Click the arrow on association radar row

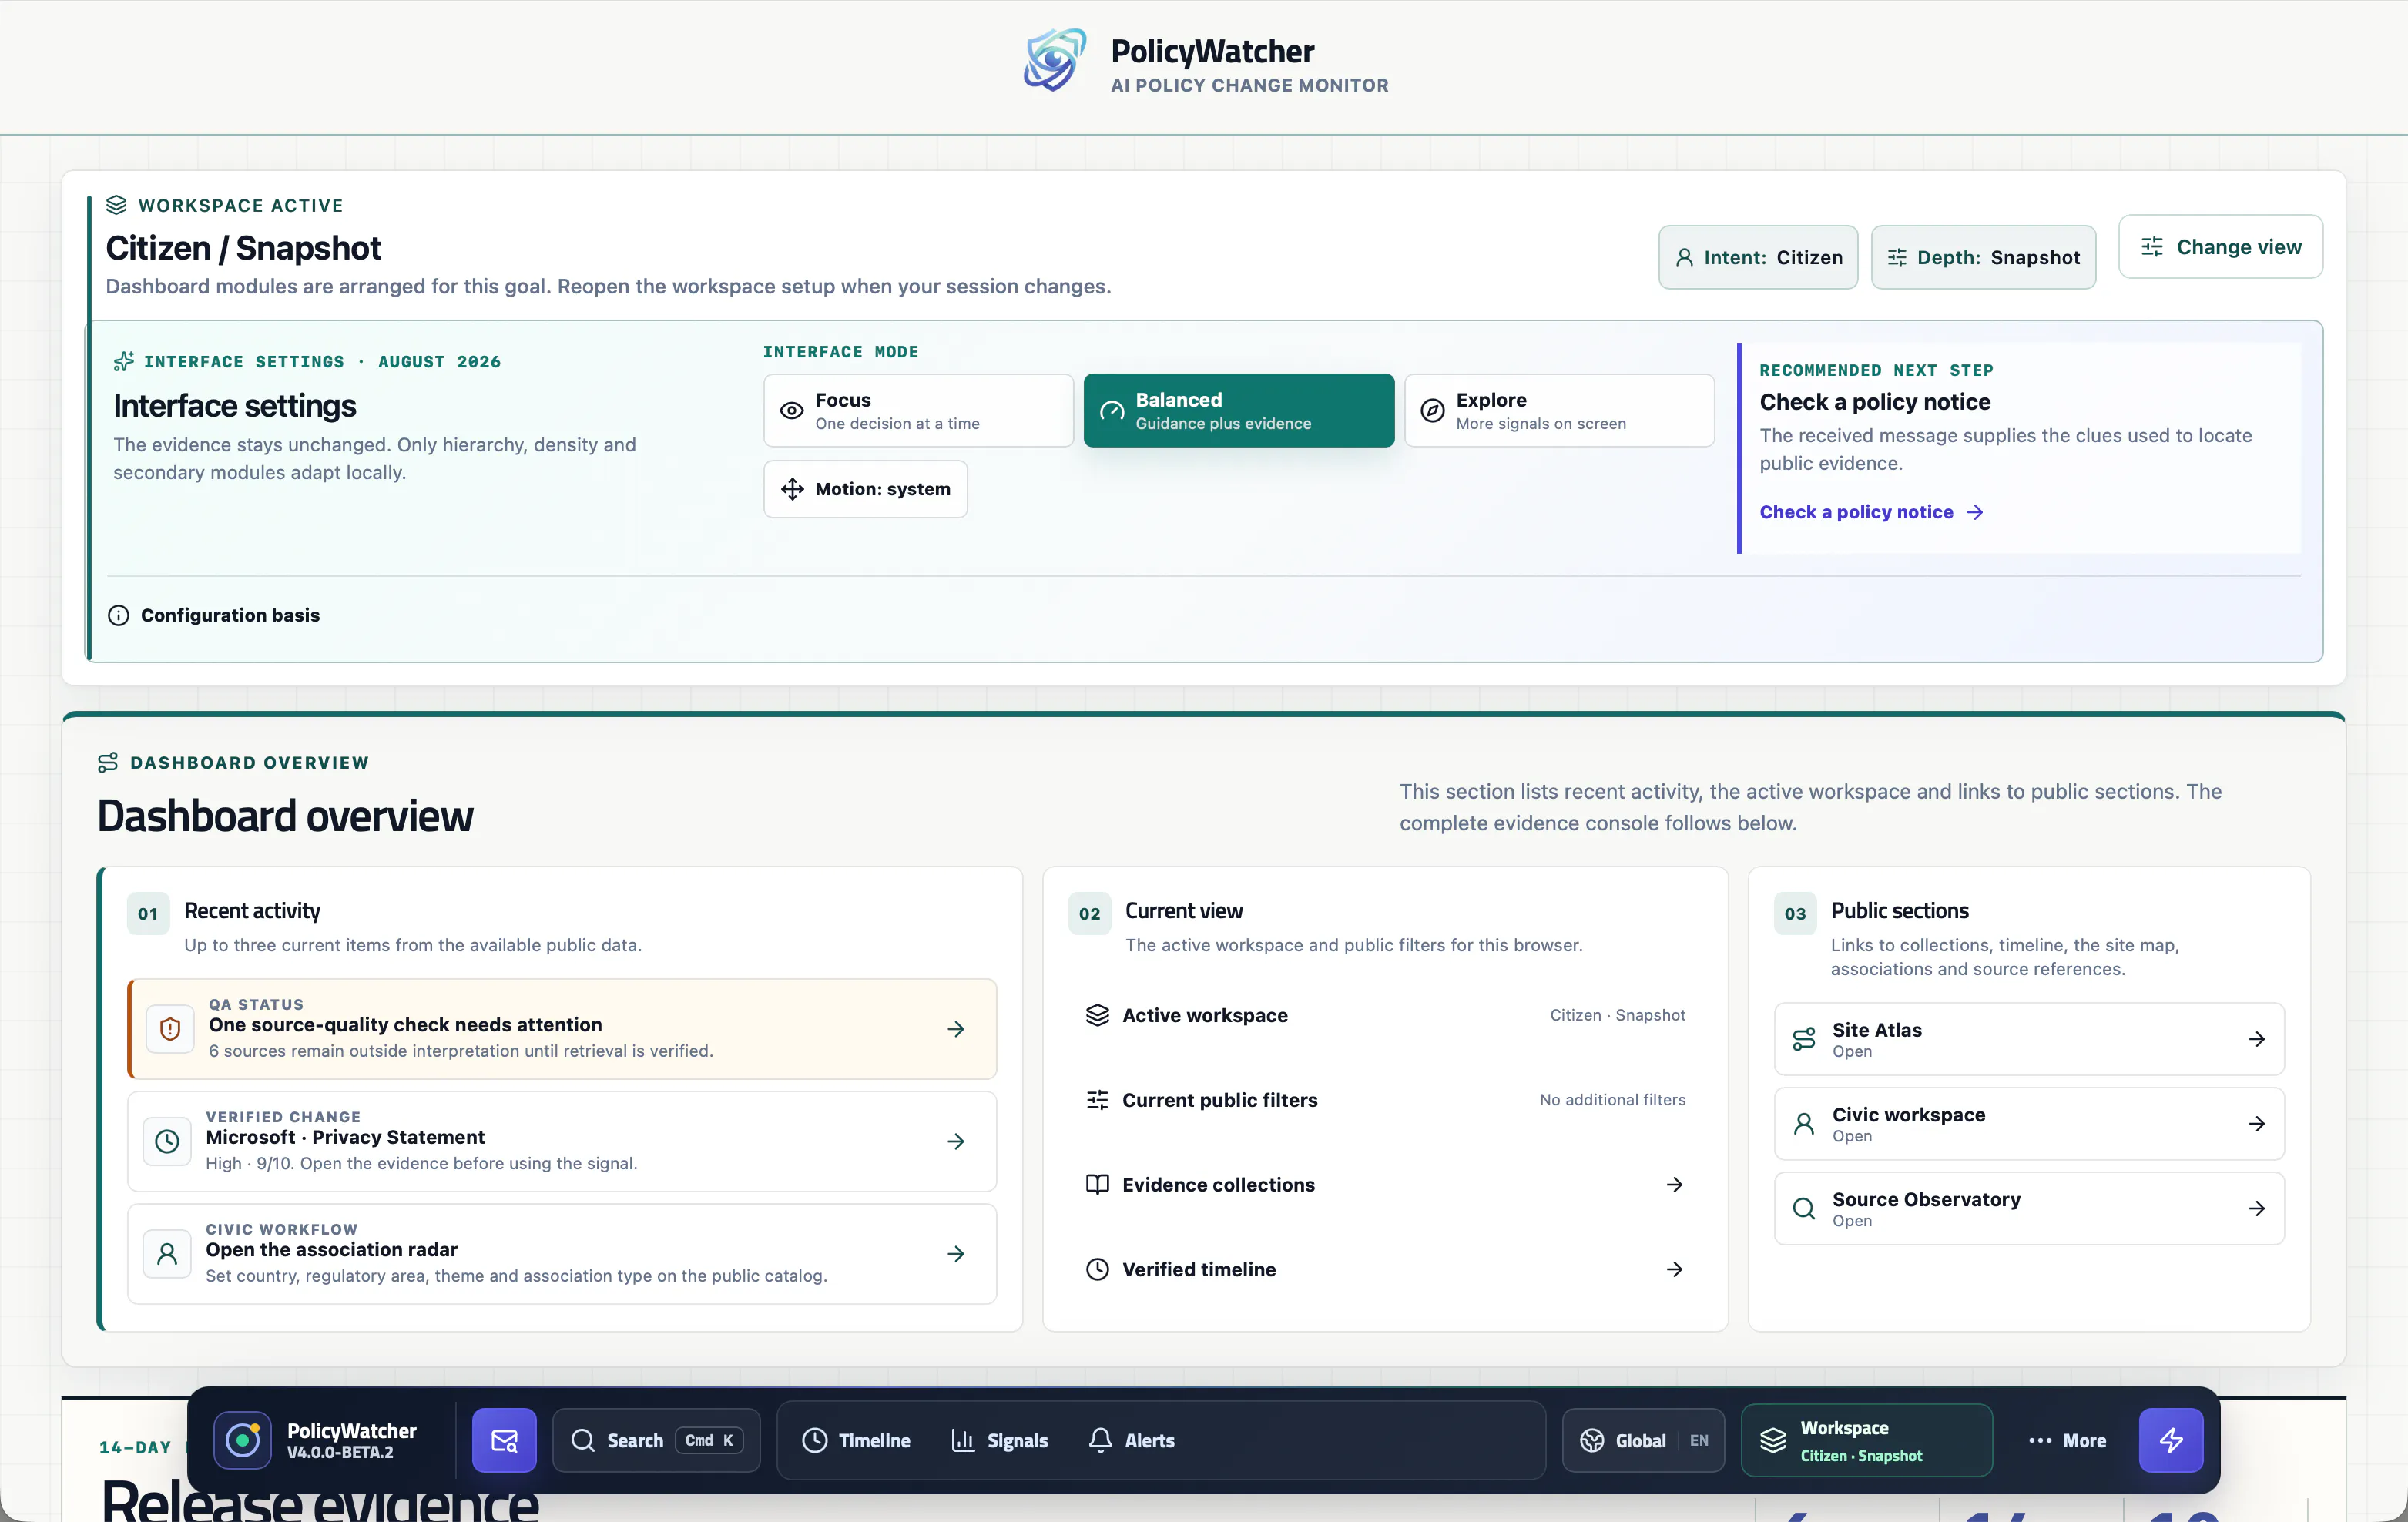[x=956, y=1253]
